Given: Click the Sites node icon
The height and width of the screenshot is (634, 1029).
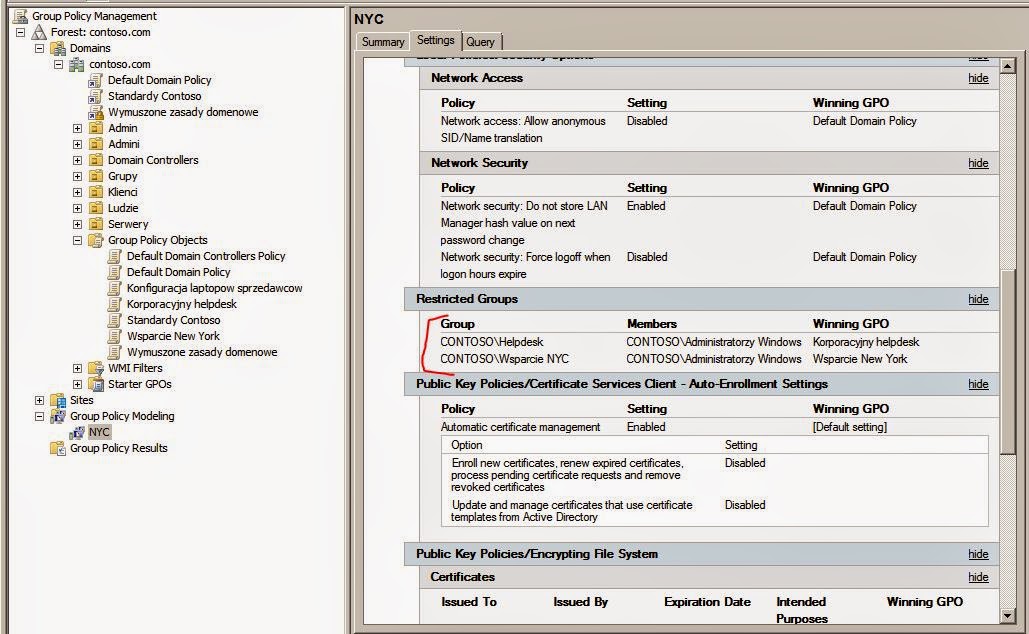Looking at the screenshot, I should click(58, 400).
